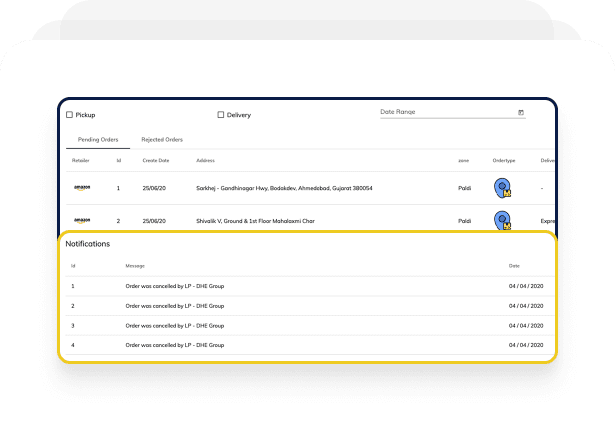Click the date of notification 3

click(526, 326)
